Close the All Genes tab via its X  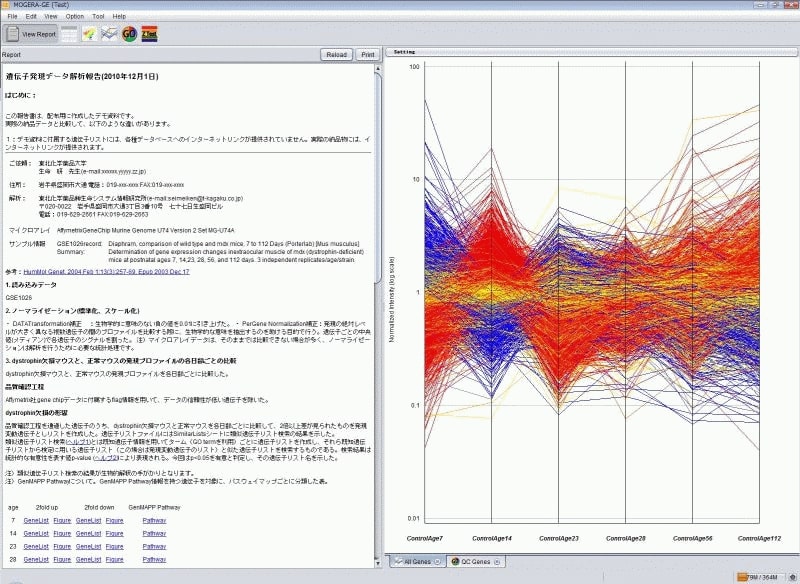pos(438,562)
